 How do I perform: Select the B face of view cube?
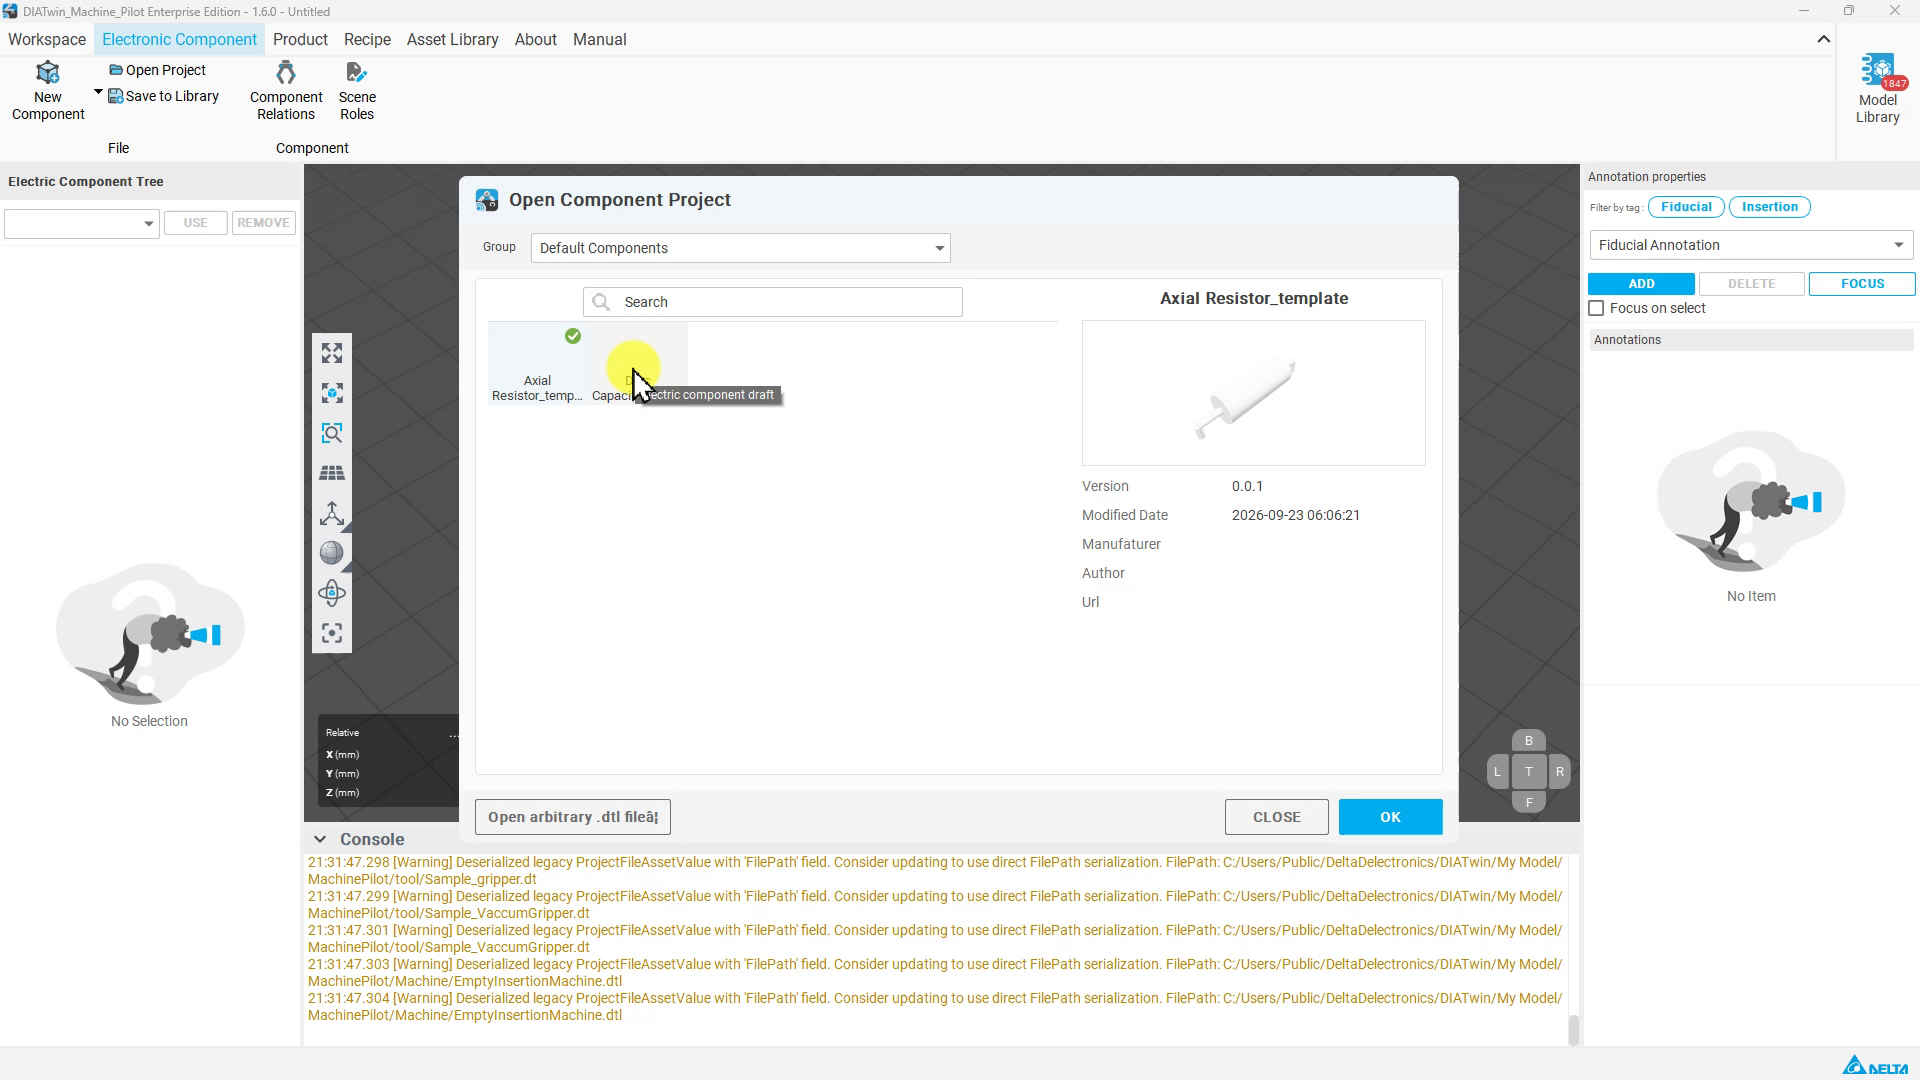pos(1529,741)
